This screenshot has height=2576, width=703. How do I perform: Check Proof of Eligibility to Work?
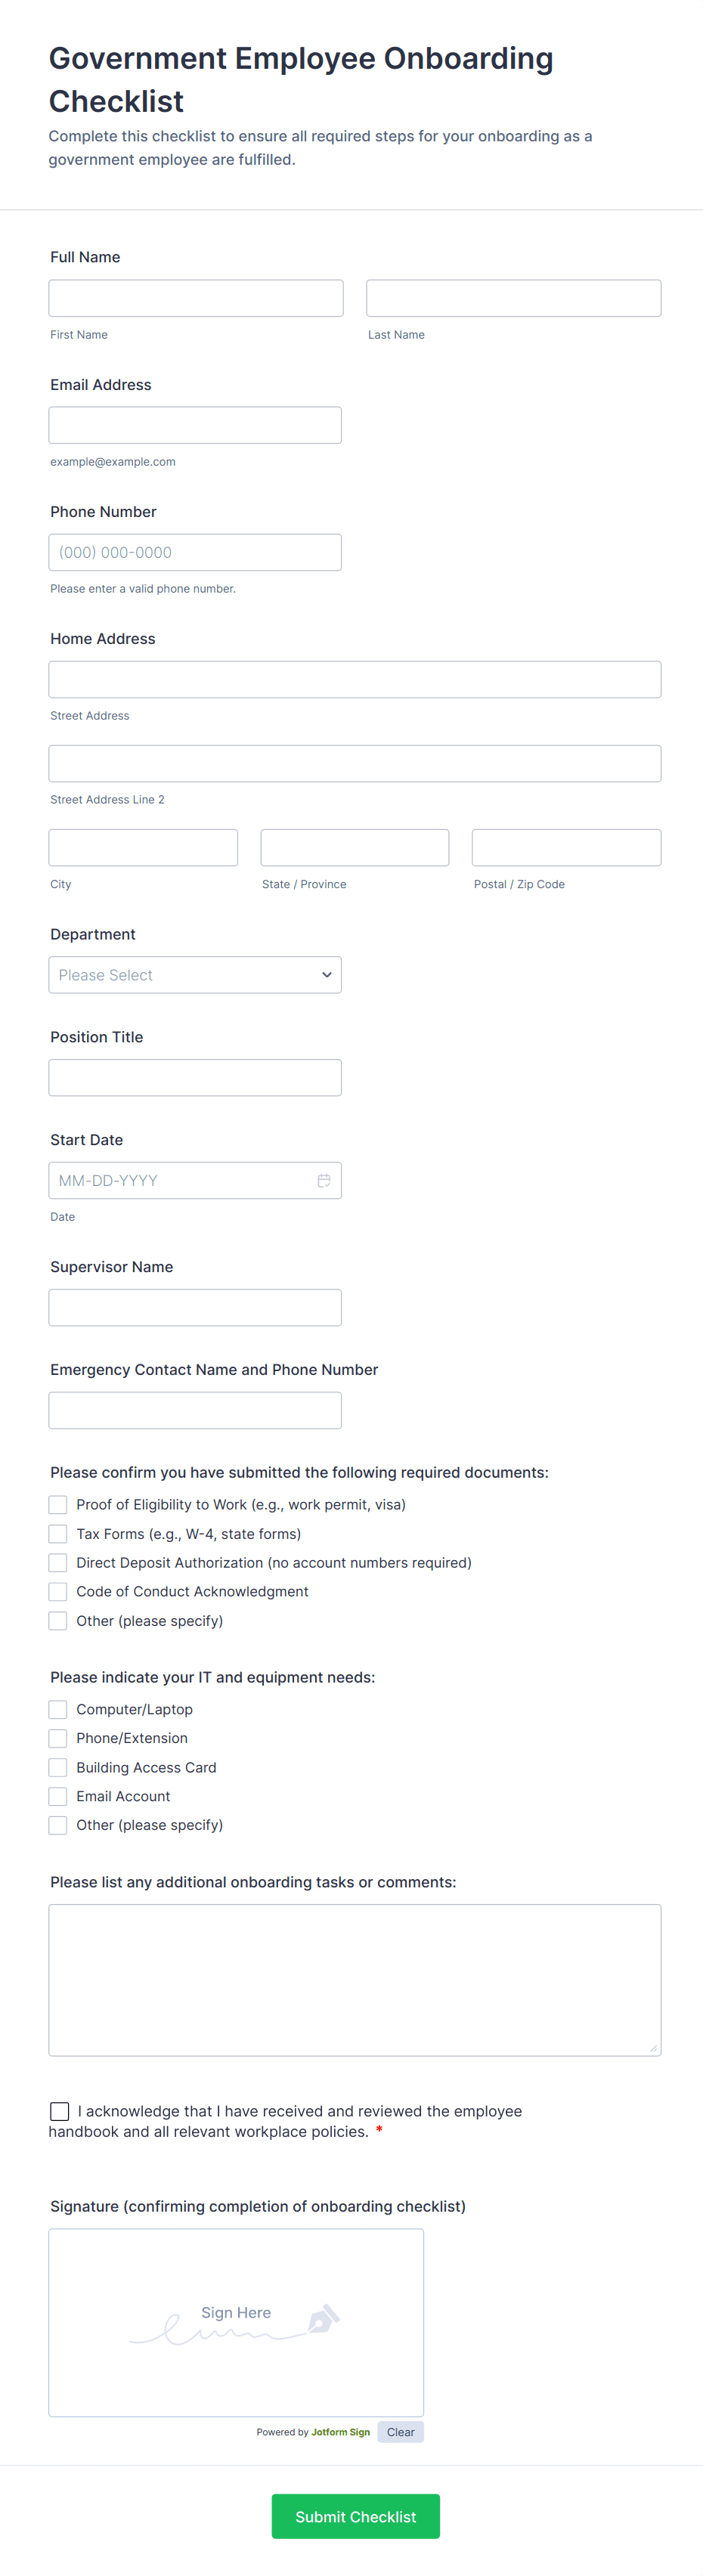(x=58, y=1505)
